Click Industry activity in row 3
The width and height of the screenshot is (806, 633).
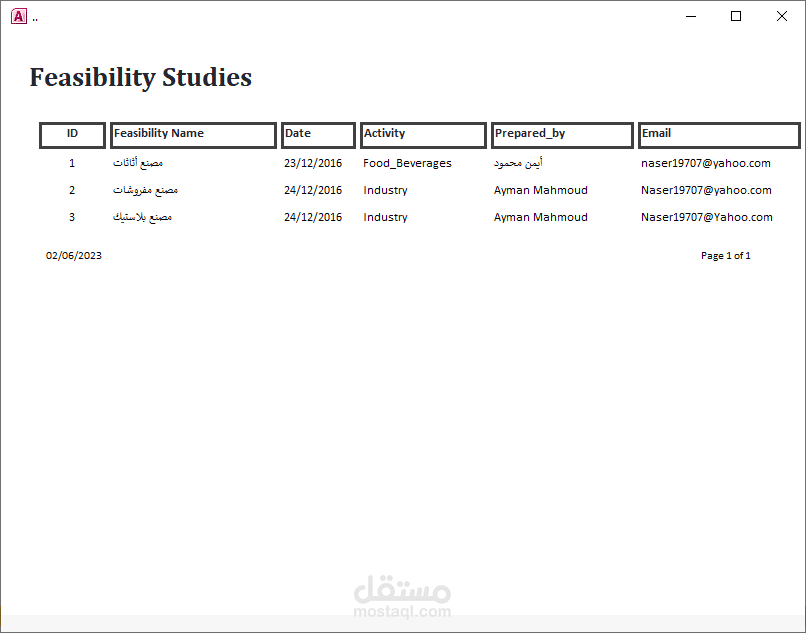click(x=386, y=217)
